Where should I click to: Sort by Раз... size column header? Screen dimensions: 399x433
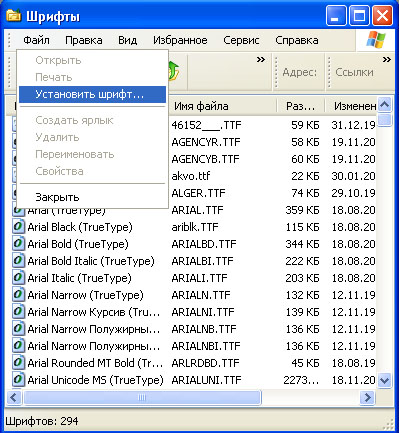301,106
